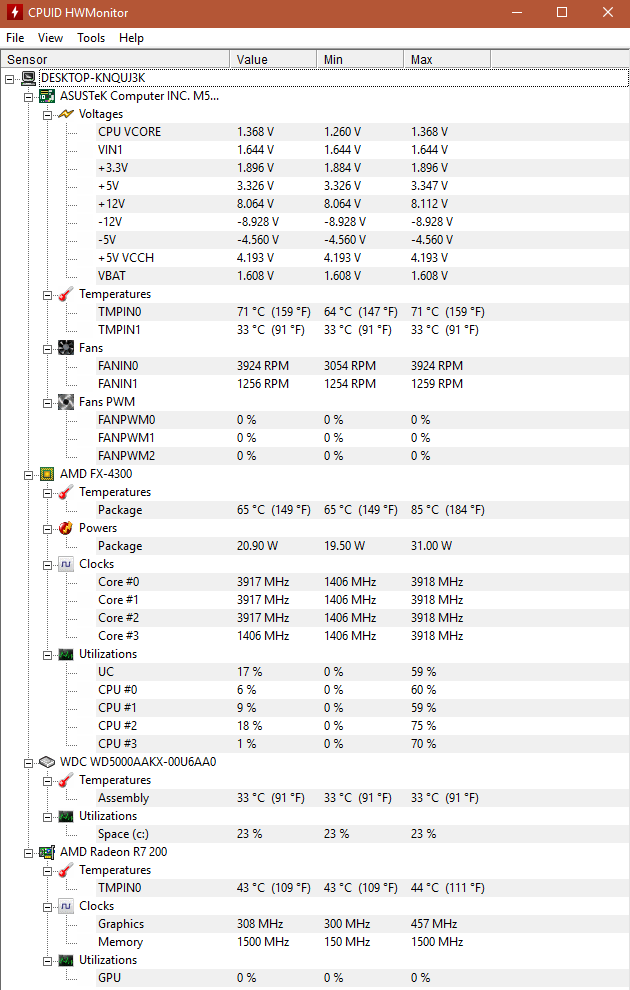
Task: Click the AMD FX-4300 processor chip icon
Action: 47,474
